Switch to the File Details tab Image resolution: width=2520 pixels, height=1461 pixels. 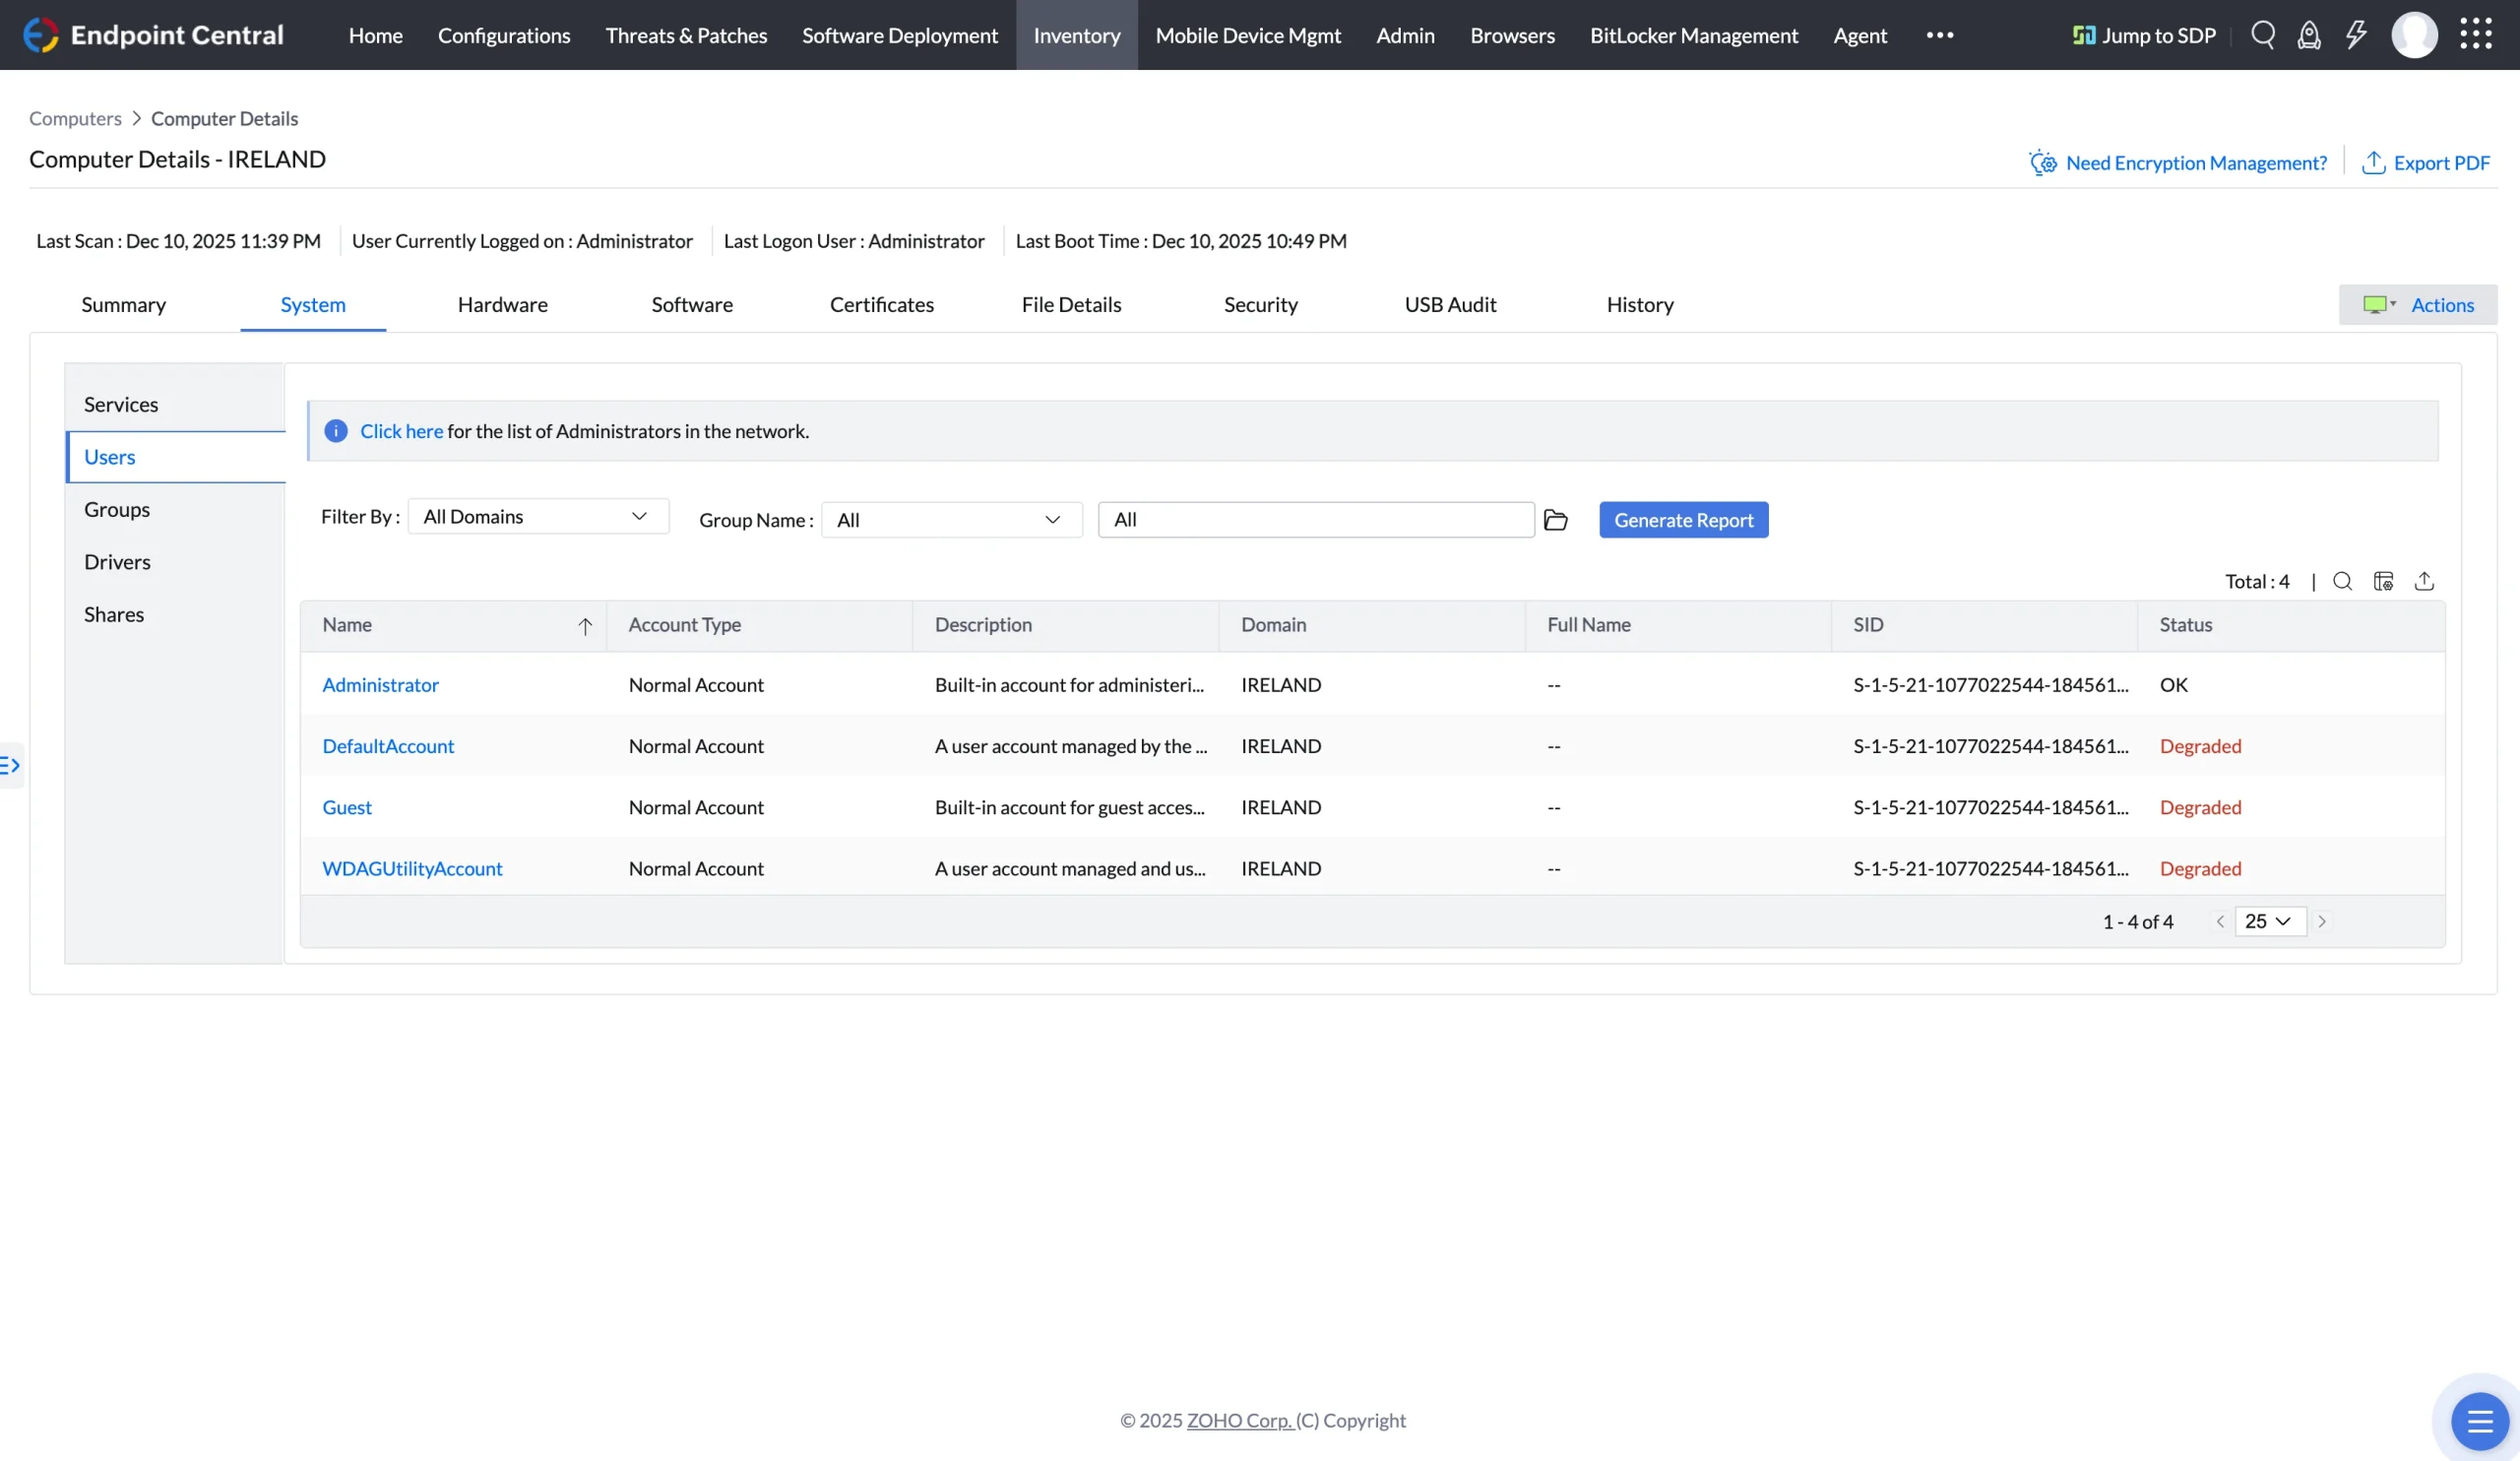pos(1071,305)
